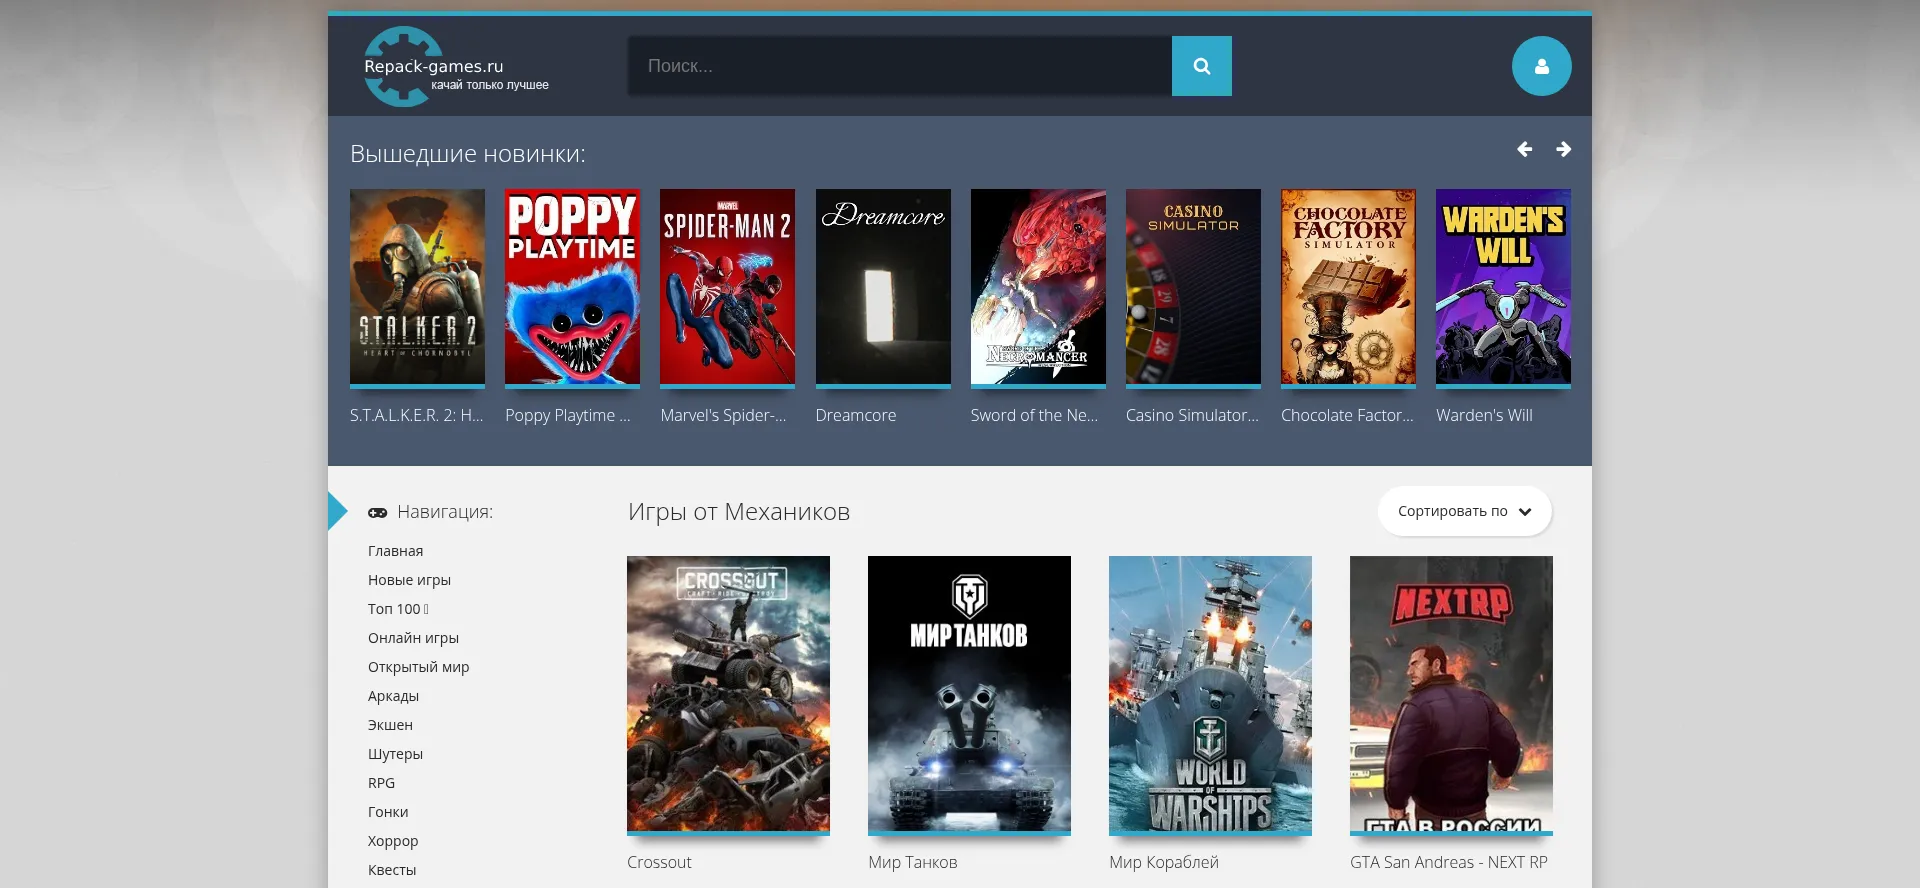Type in the Поиск search field
1920x888 pixels.
[900, 66]
